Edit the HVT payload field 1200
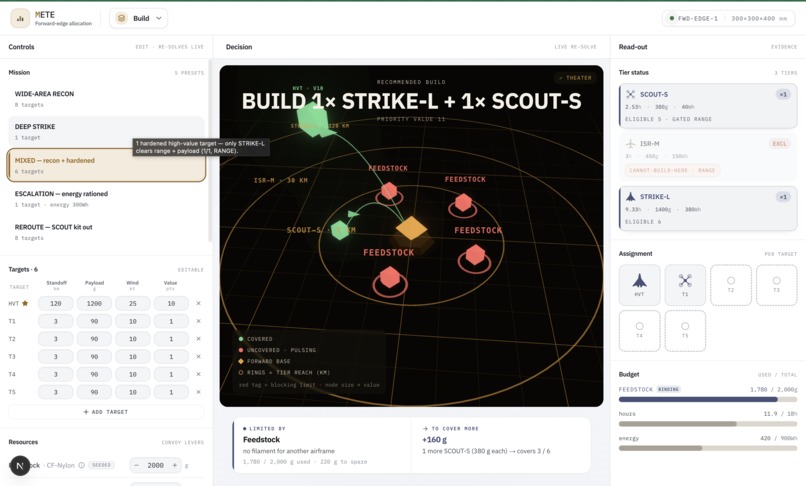The image size is (806, 486). click(x=94, y=303)
